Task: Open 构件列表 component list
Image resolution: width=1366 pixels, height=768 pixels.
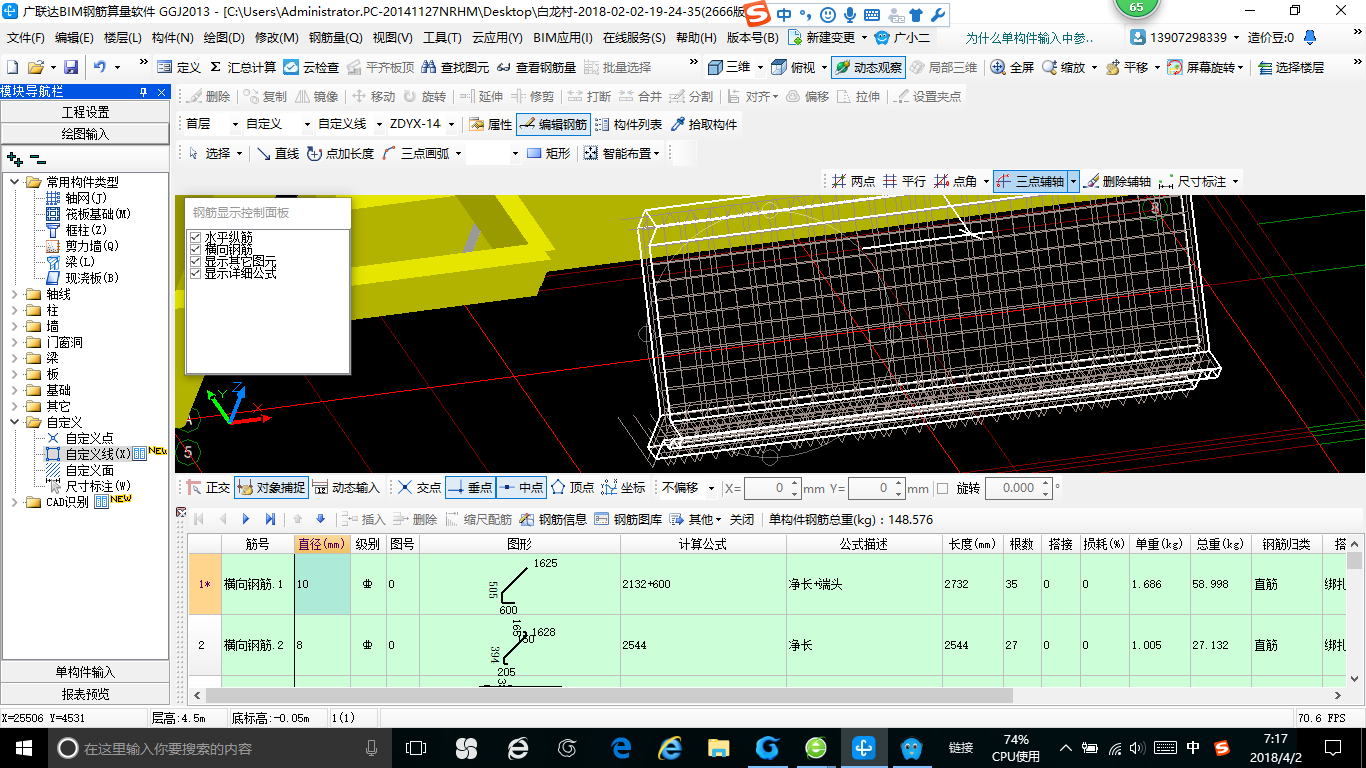Action: click(628, 124)
